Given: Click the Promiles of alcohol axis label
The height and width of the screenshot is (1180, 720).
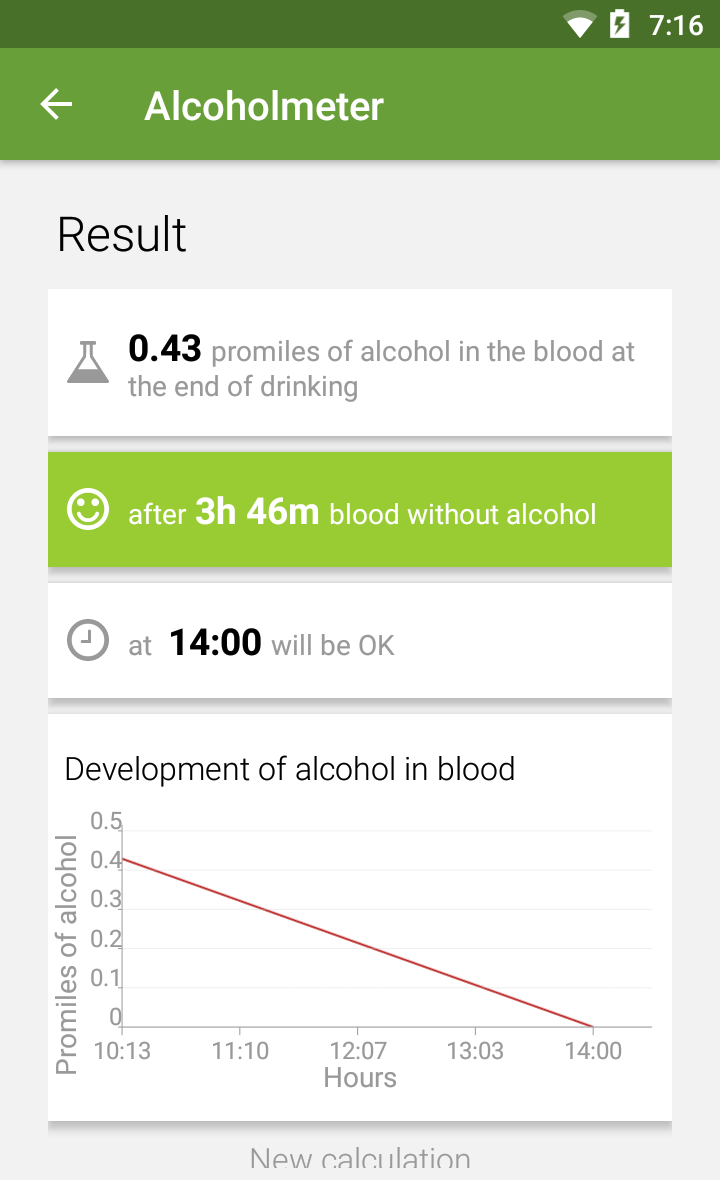Looking at the screenshot, I should 66,954.
